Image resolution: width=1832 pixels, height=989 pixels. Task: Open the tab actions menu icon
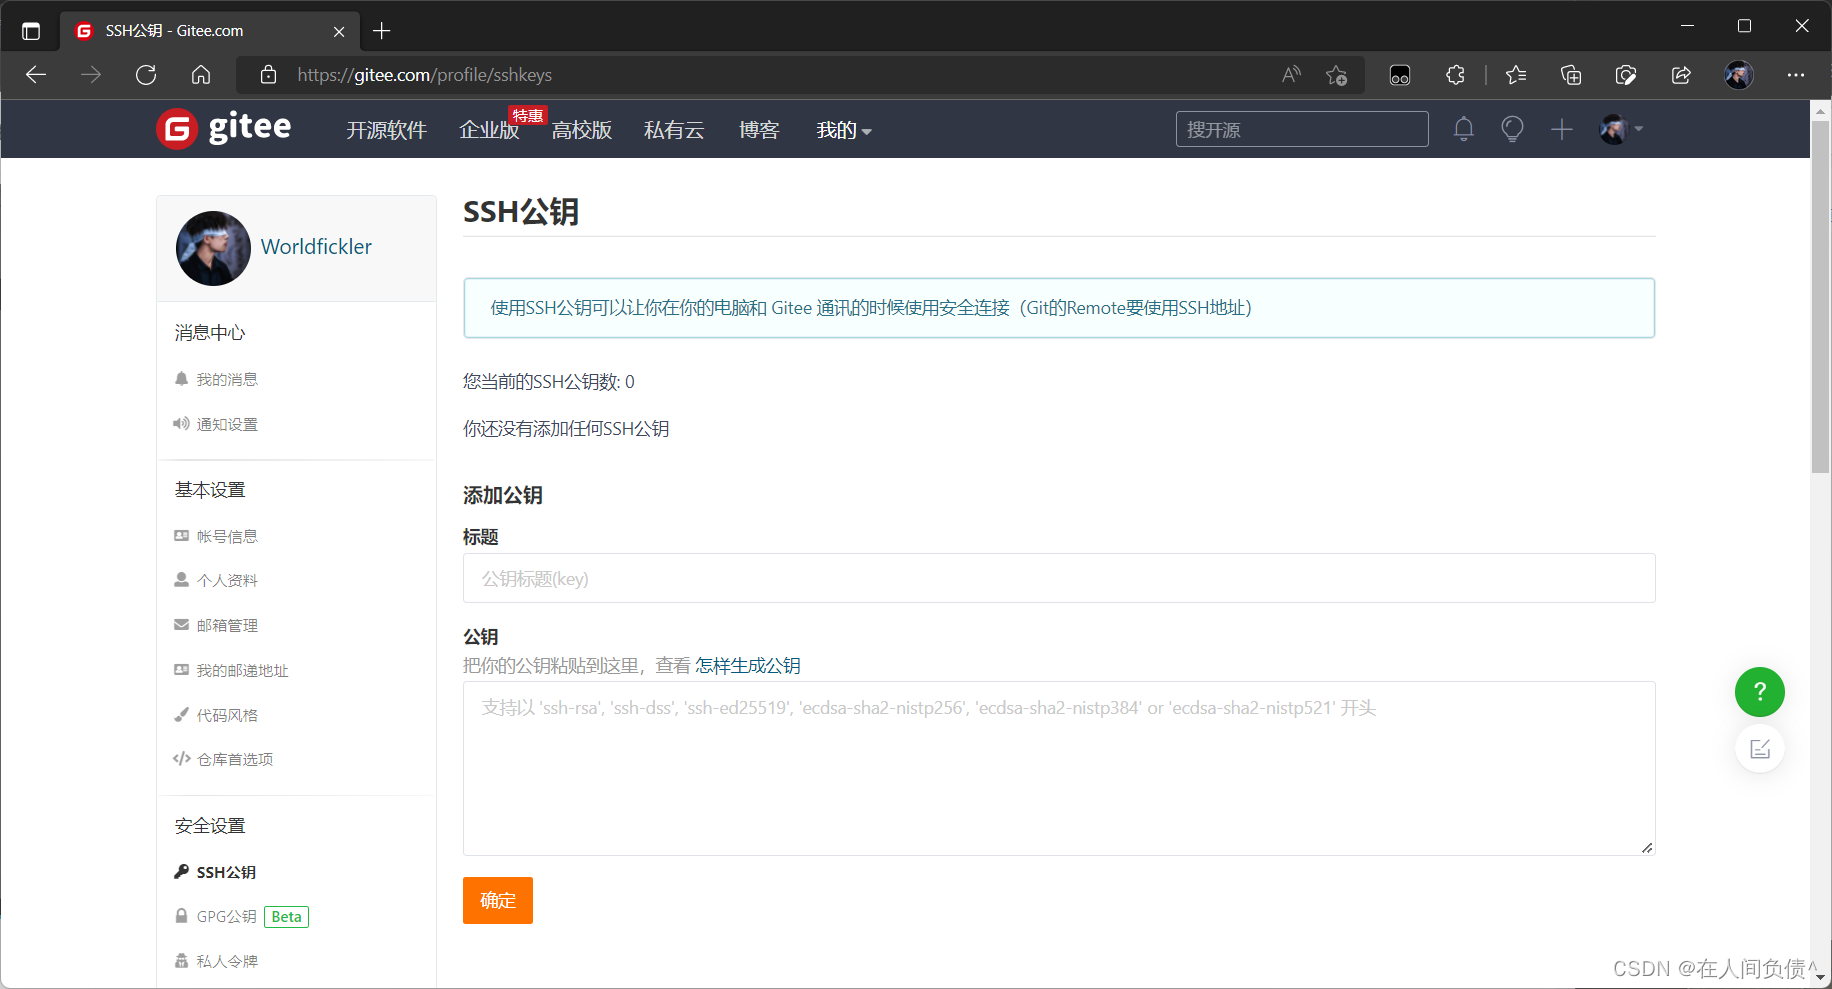pos(31,31)
